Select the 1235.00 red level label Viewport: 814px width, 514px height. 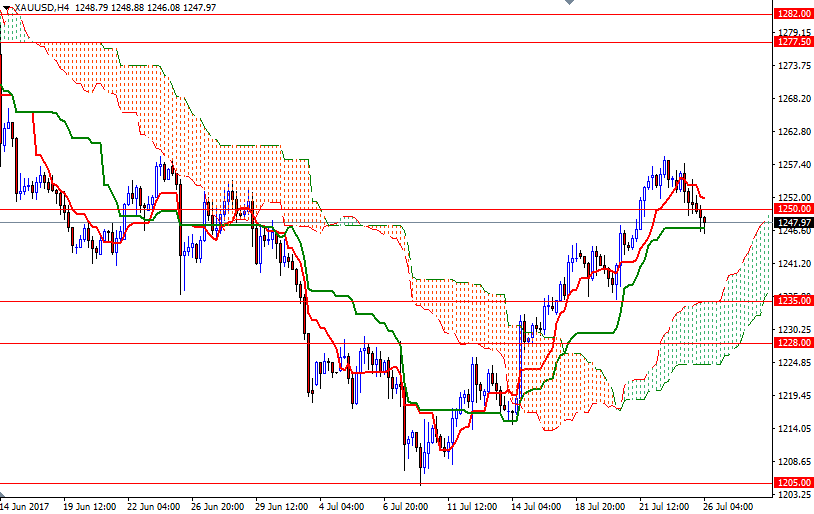pyautogui.click(x=793, y=301)
